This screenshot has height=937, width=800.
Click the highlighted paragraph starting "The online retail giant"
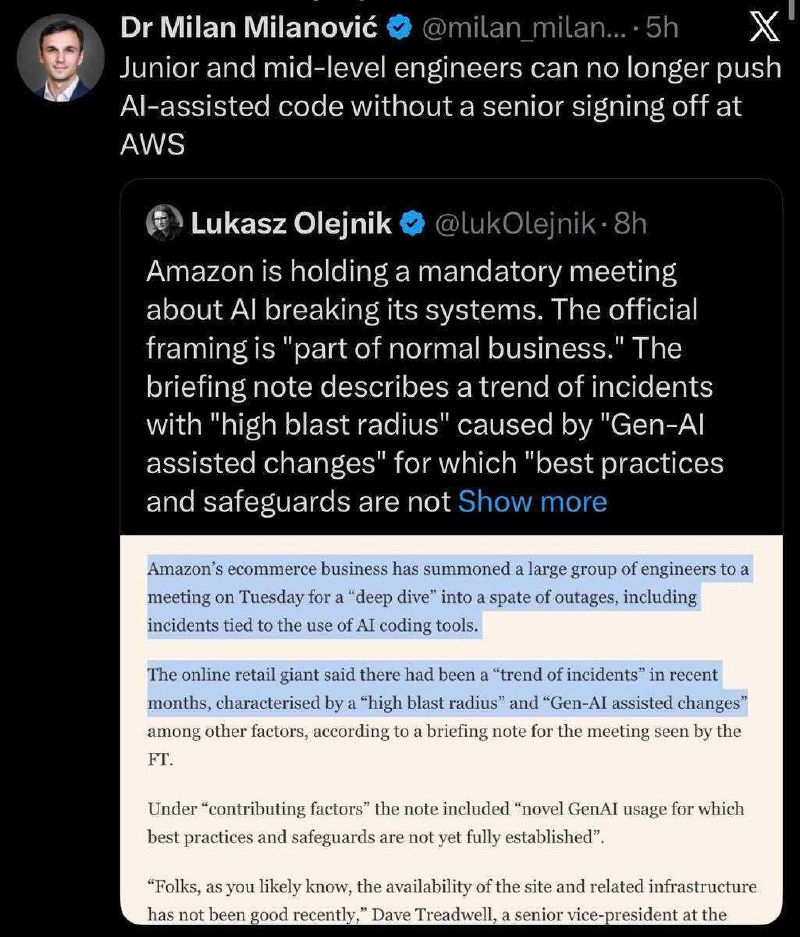point(448,690)
